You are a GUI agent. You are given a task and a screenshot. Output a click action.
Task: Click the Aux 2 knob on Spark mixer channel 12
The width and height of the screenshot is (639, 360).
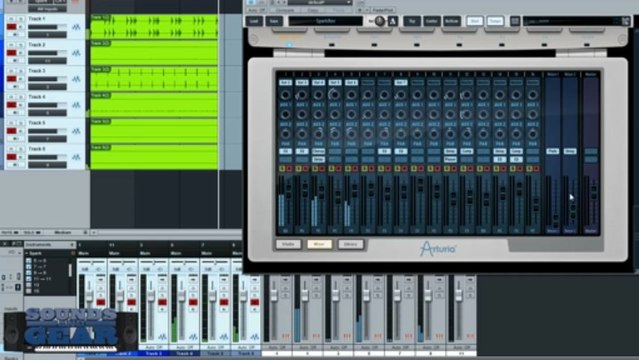[467, 115]
